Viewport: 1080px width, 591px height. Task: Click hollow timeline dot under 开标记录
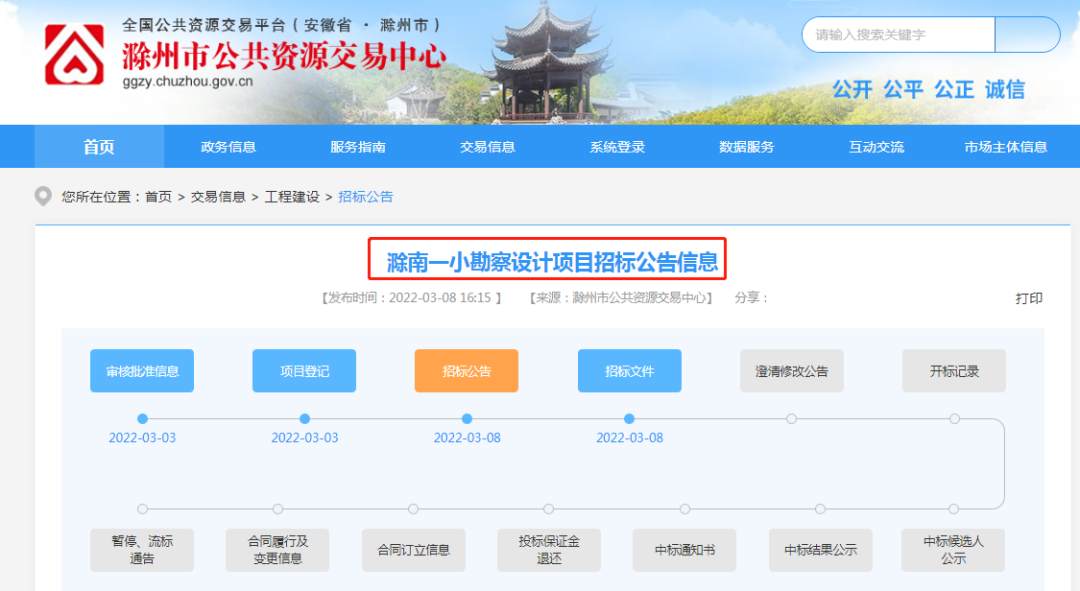coord(955,419)
